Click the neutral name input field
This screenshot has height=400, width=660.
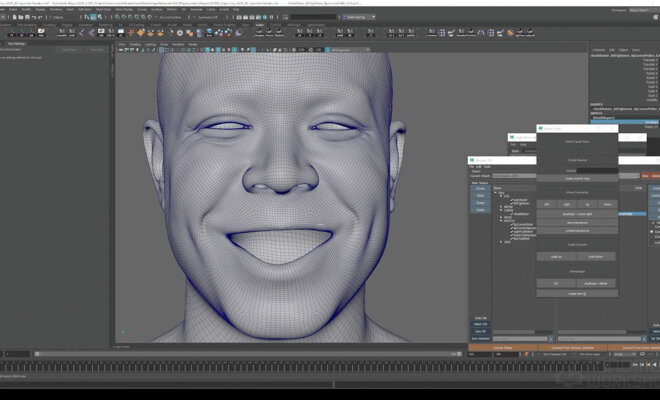point(597,171)
